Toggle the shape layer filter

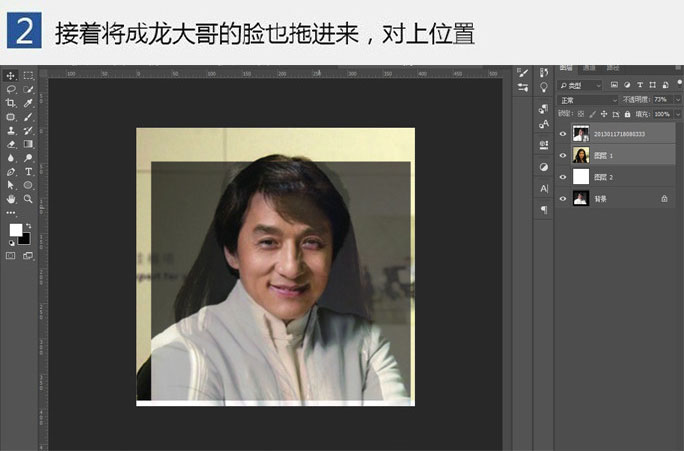(x=653, y=85)
